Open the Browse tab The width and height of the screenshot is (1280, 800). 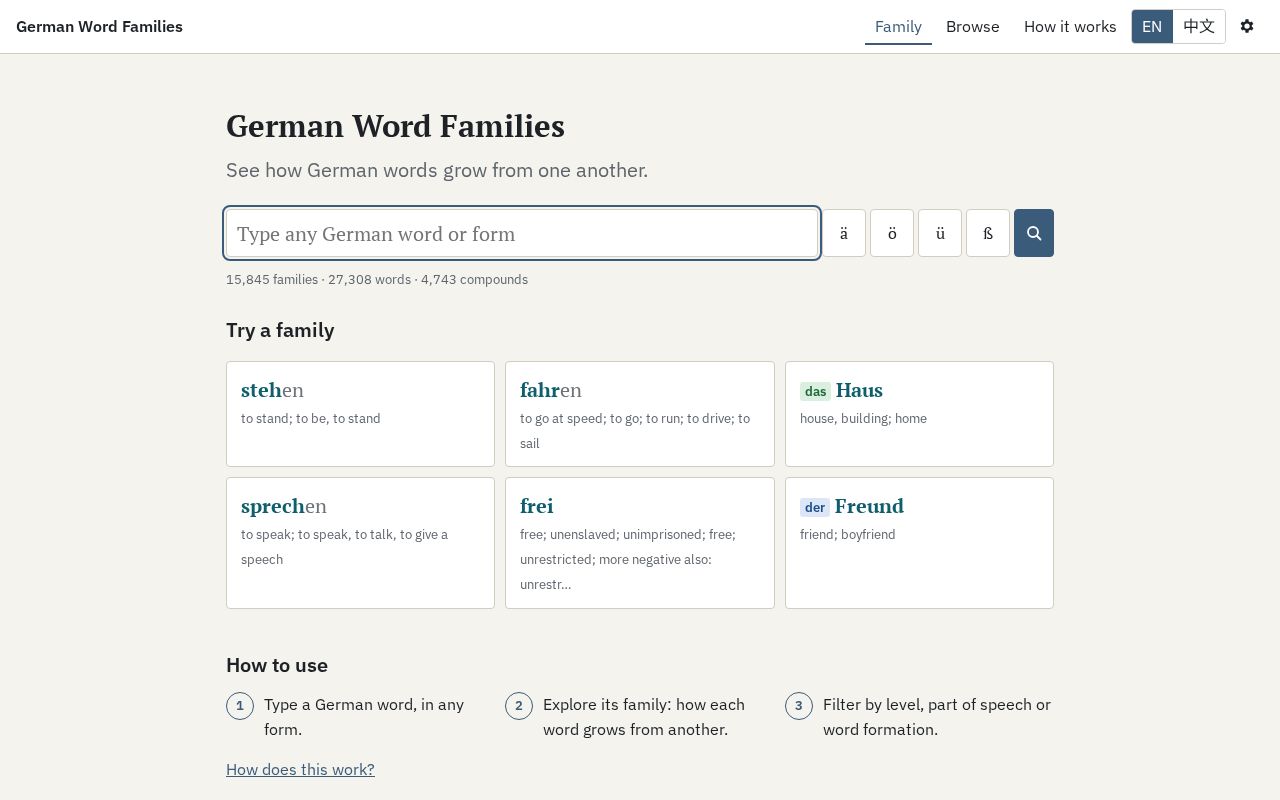[x=973, y=27]
